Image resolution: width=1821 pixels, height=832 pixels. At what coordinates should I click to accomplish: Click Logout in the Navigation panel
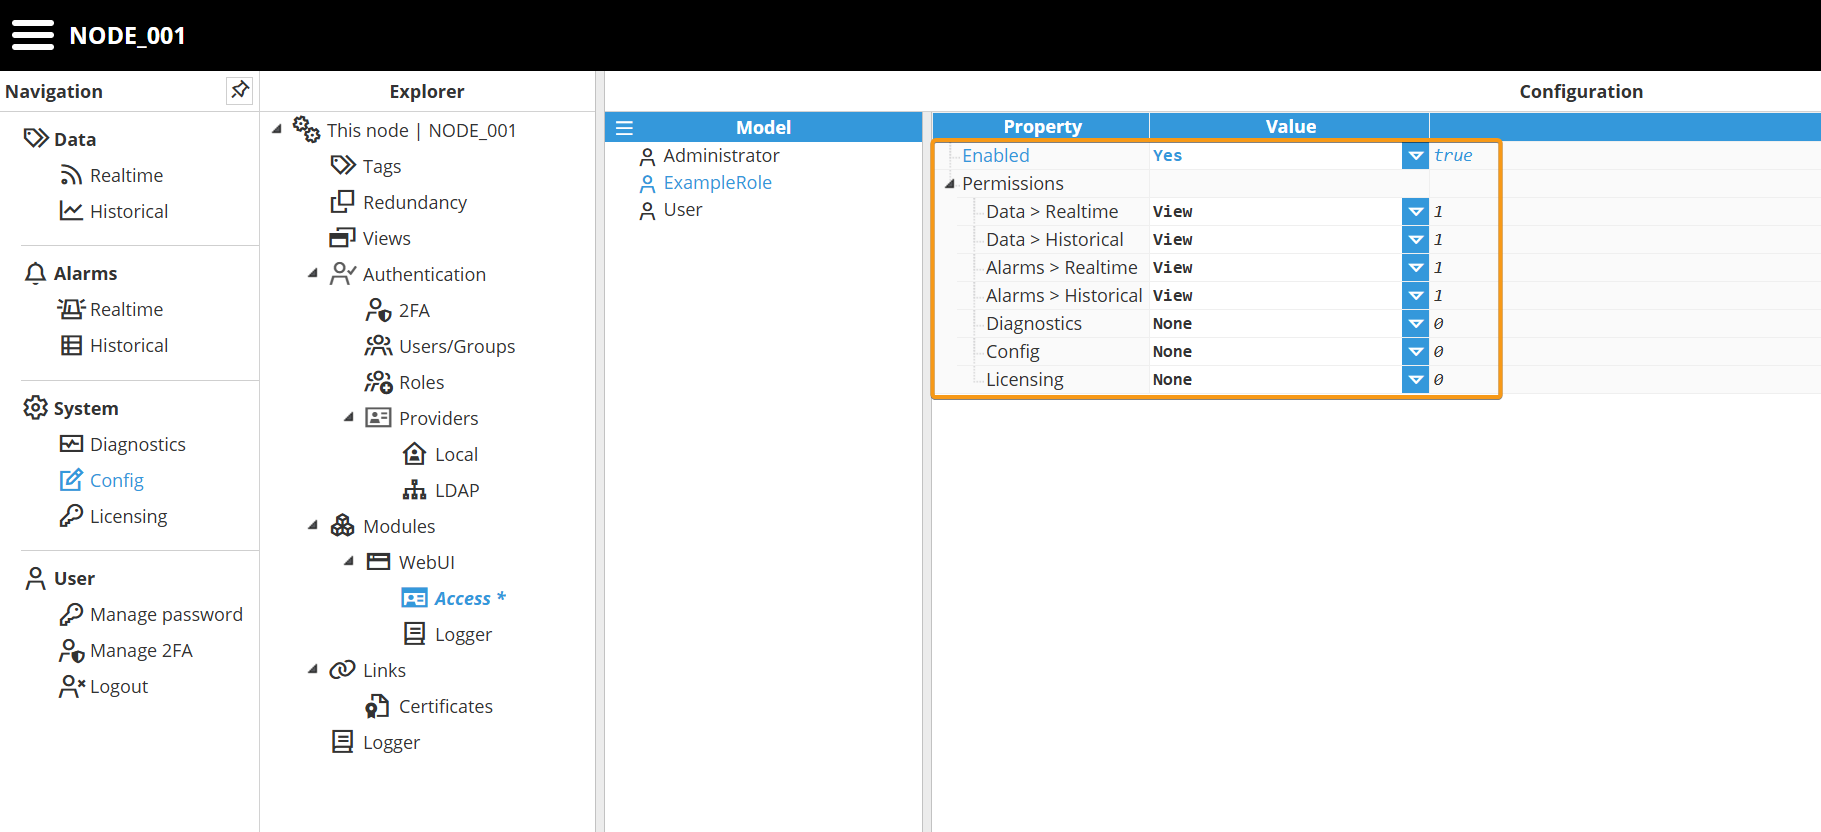point(118,686)
